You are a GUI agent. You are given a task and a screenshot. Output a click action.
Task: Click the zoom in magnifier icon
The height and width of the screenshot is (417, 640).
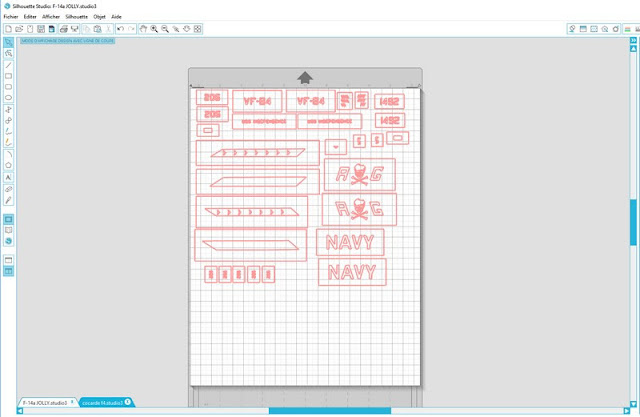pyautogui.click(x=154, y=29)
